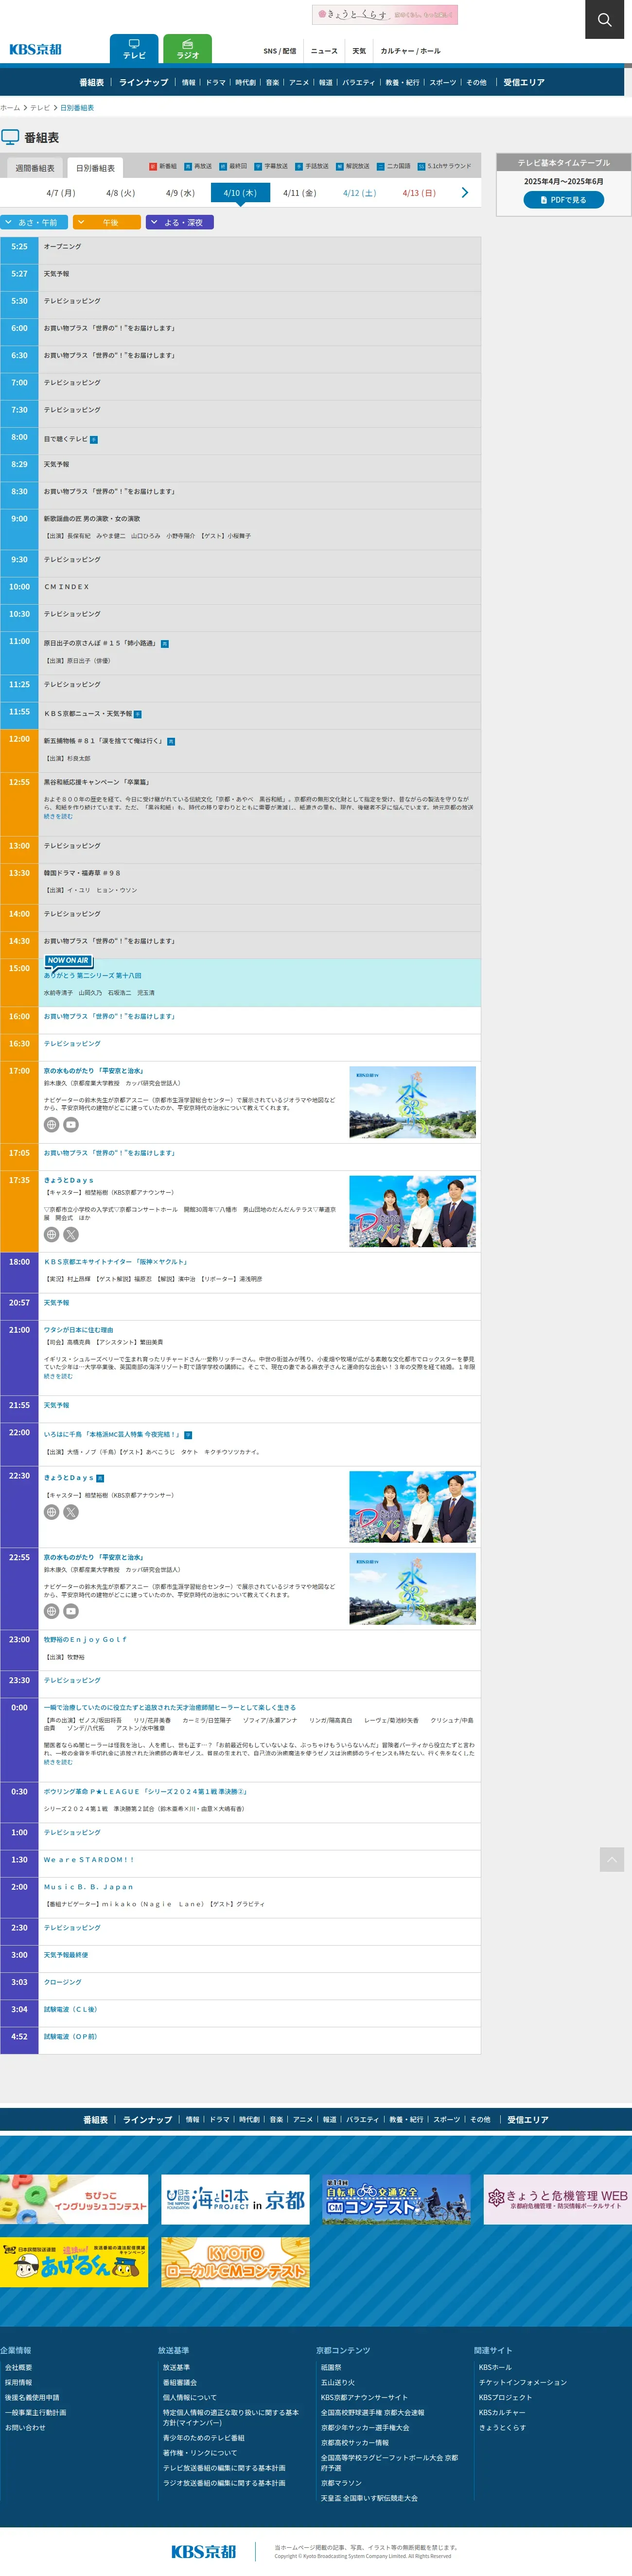Screen dimensions: 632x2576
Task: Select the 日別番組表 tab
Action: point(95,168)
